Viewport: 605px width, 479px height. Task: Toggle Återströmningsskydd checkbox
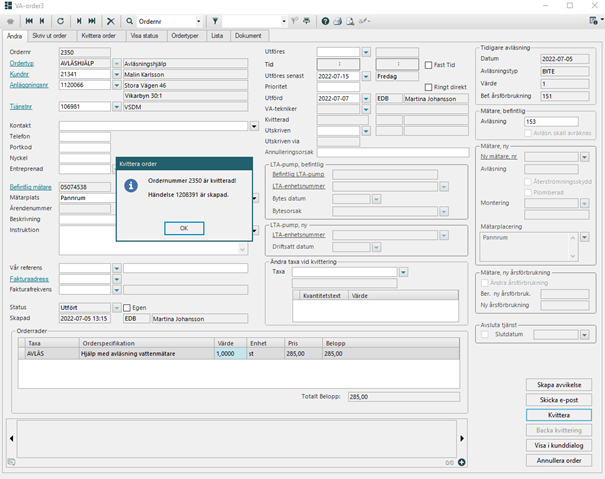tap(528, 181)
